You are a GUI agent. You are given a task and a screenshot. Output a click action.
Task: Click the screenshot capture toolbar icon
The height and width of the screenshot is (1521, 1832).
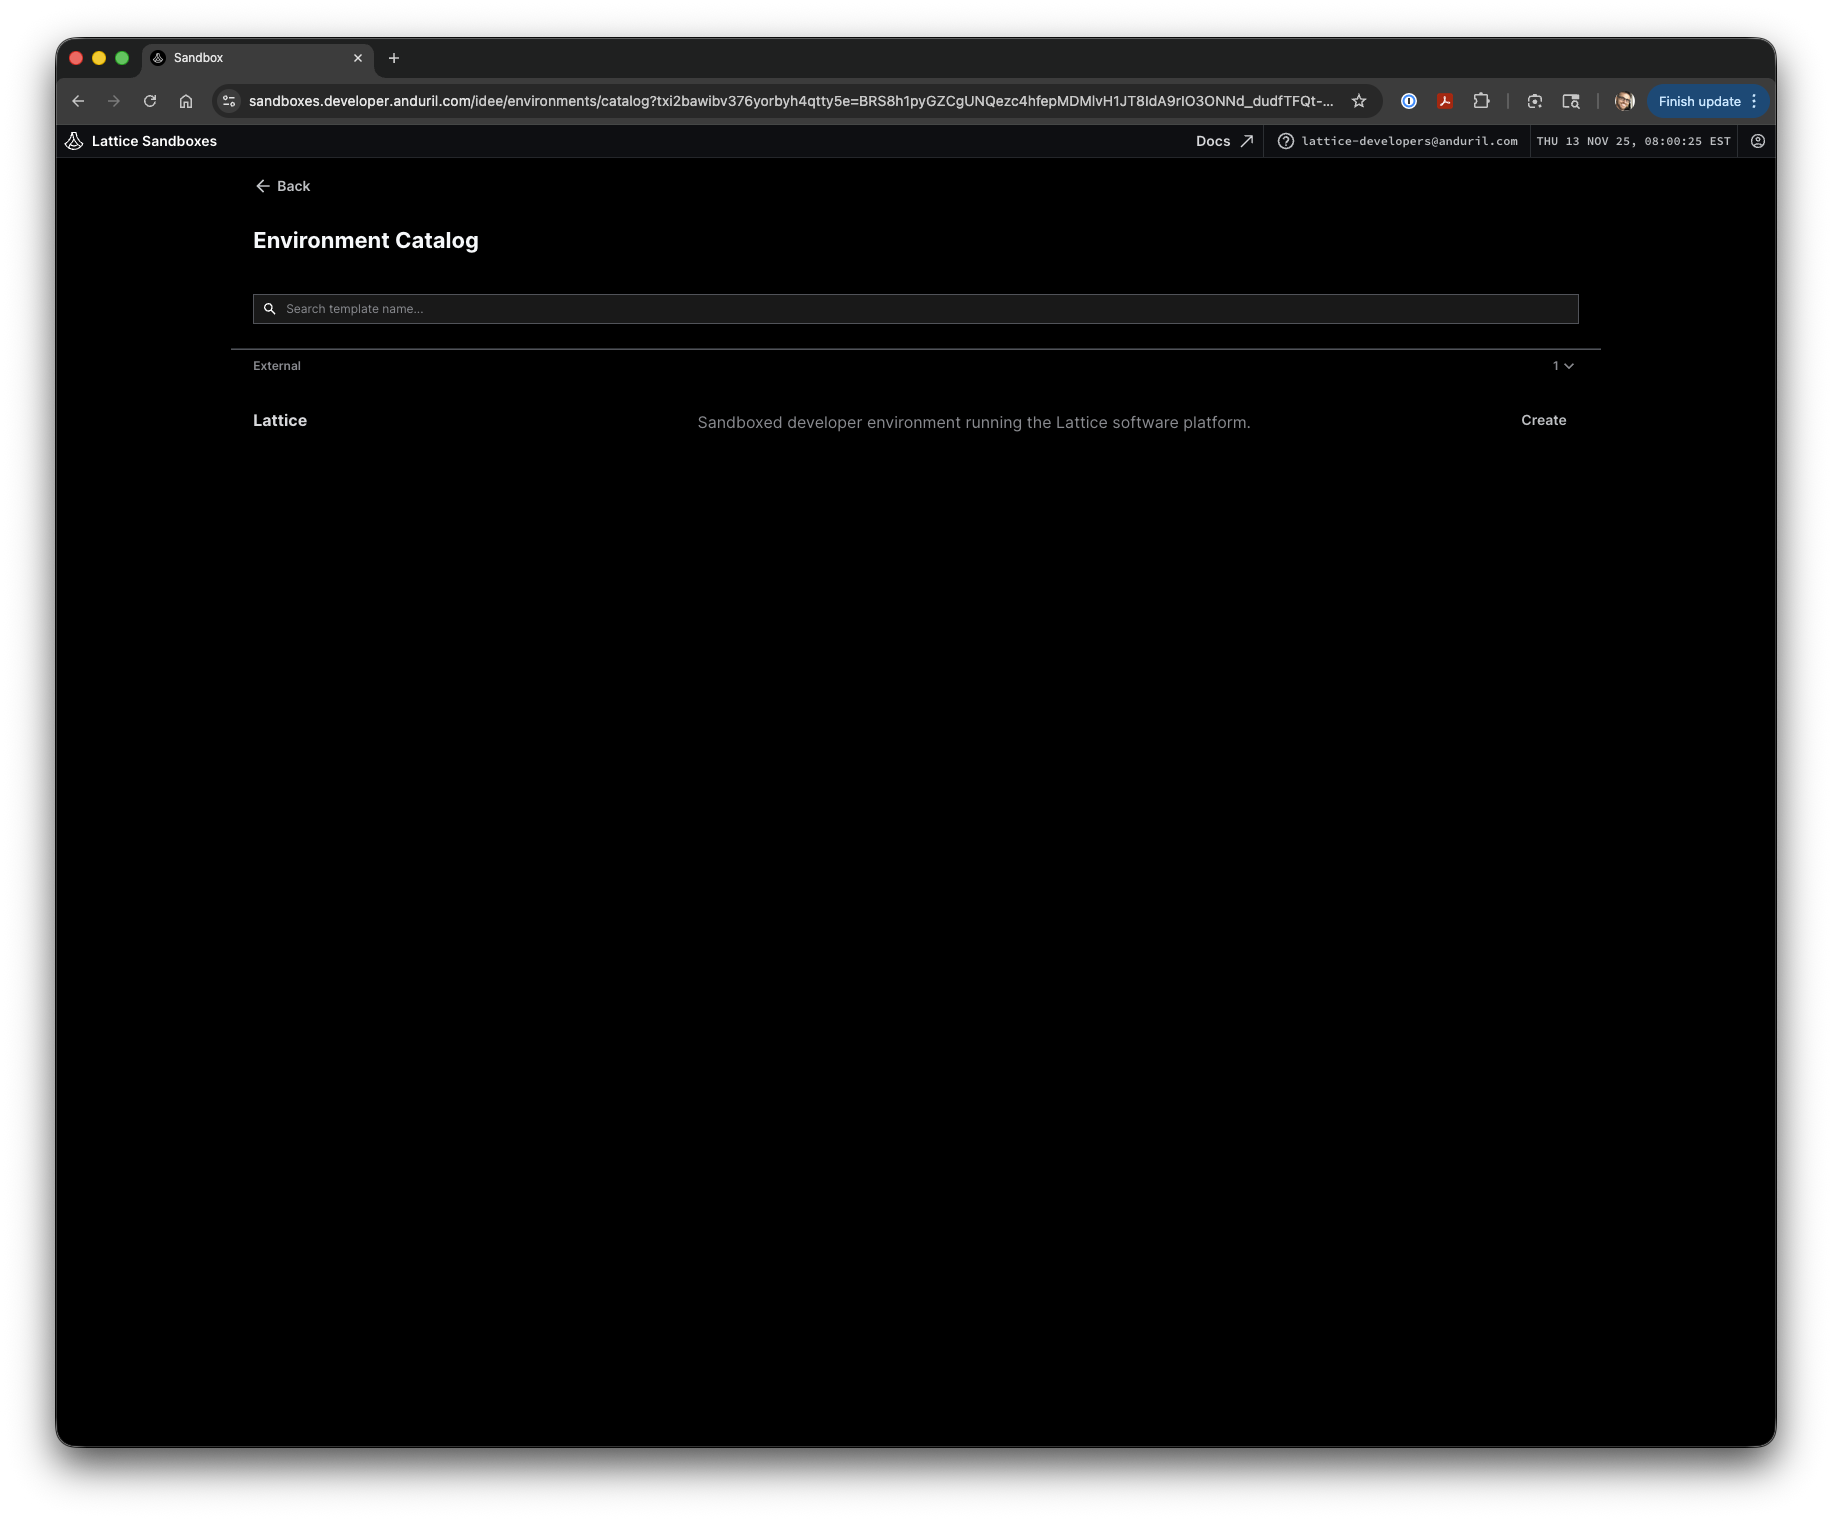(x=1535, y=101)
